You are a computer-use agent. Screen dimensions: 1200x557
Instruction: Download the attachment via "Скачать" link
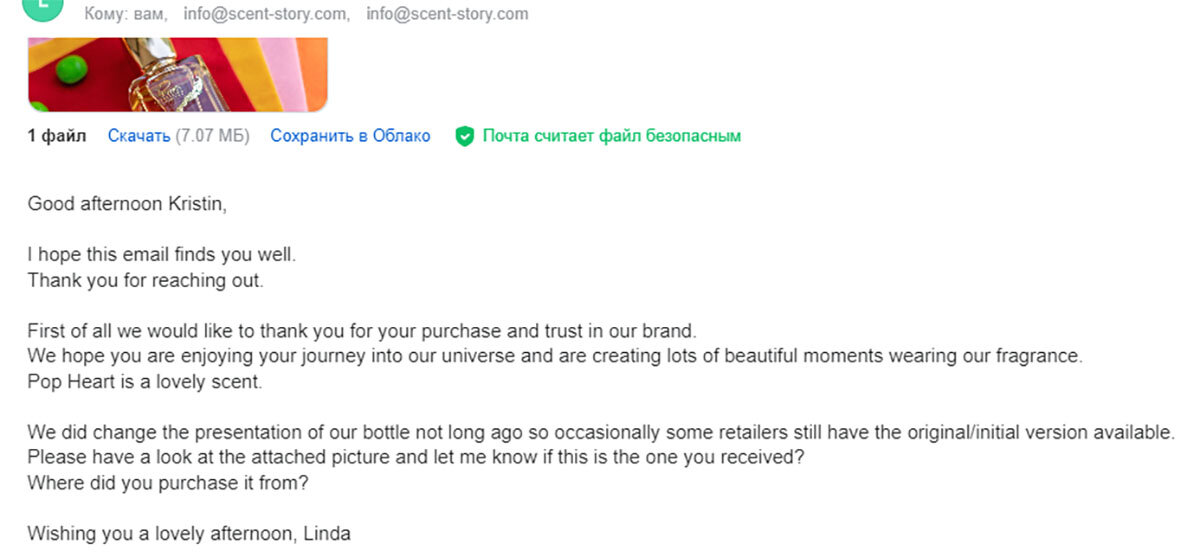139,136
